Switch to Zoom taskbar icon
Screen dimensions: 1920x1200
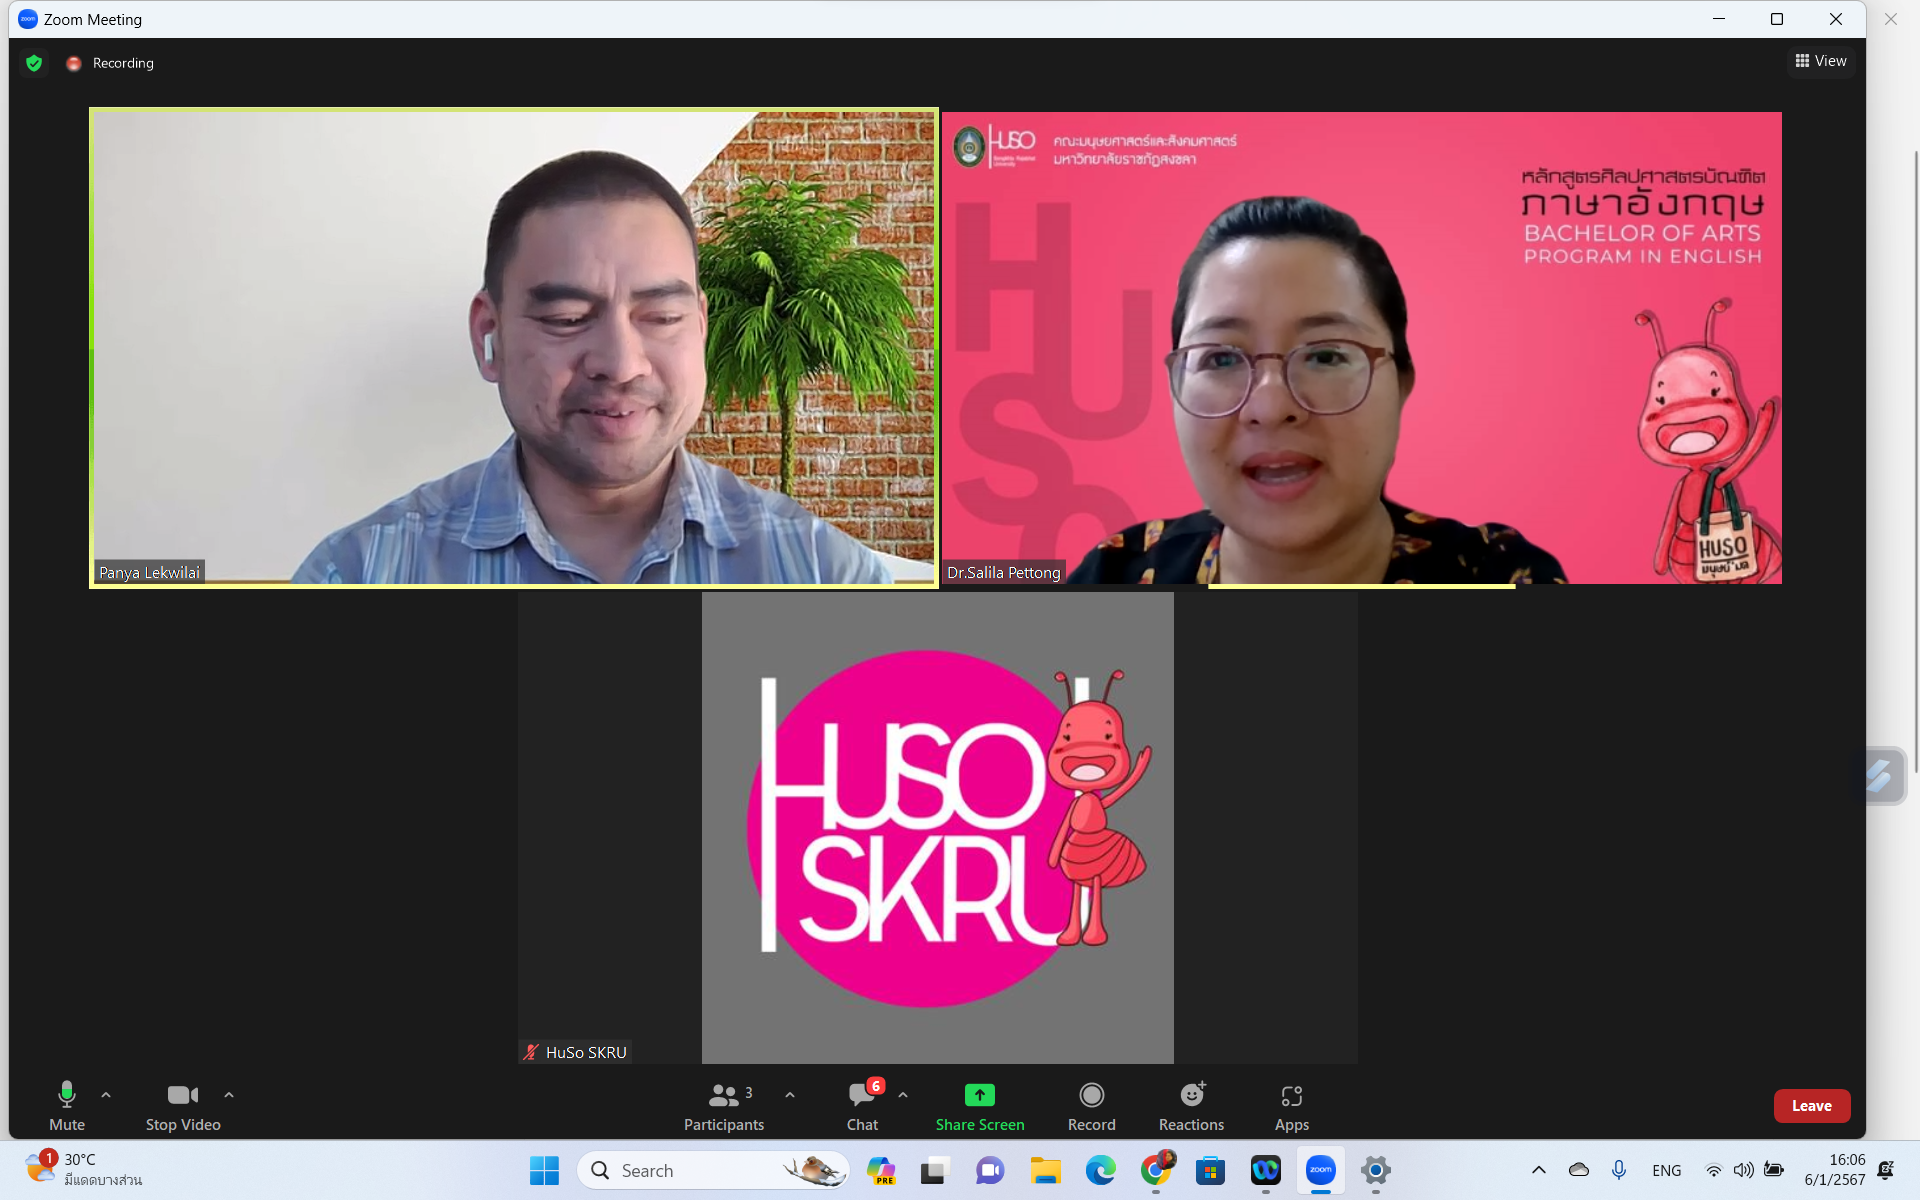[x=1321, y=1170]
